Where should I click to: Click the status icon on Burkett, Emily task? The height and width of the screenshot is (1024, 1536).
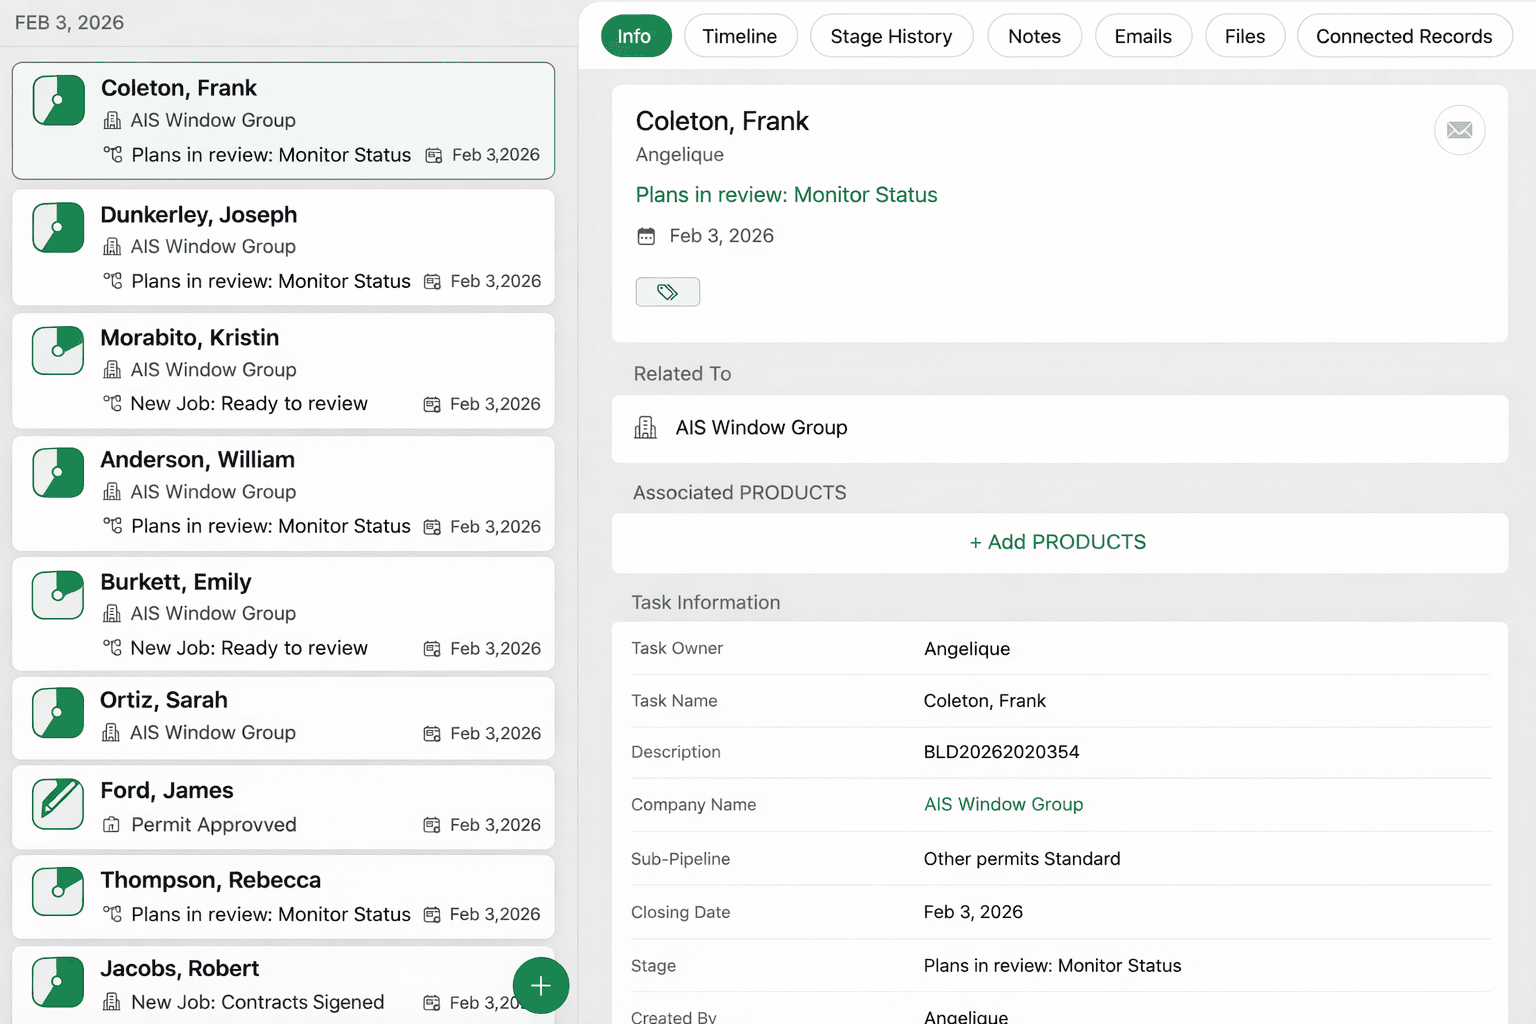pos(58,595)
